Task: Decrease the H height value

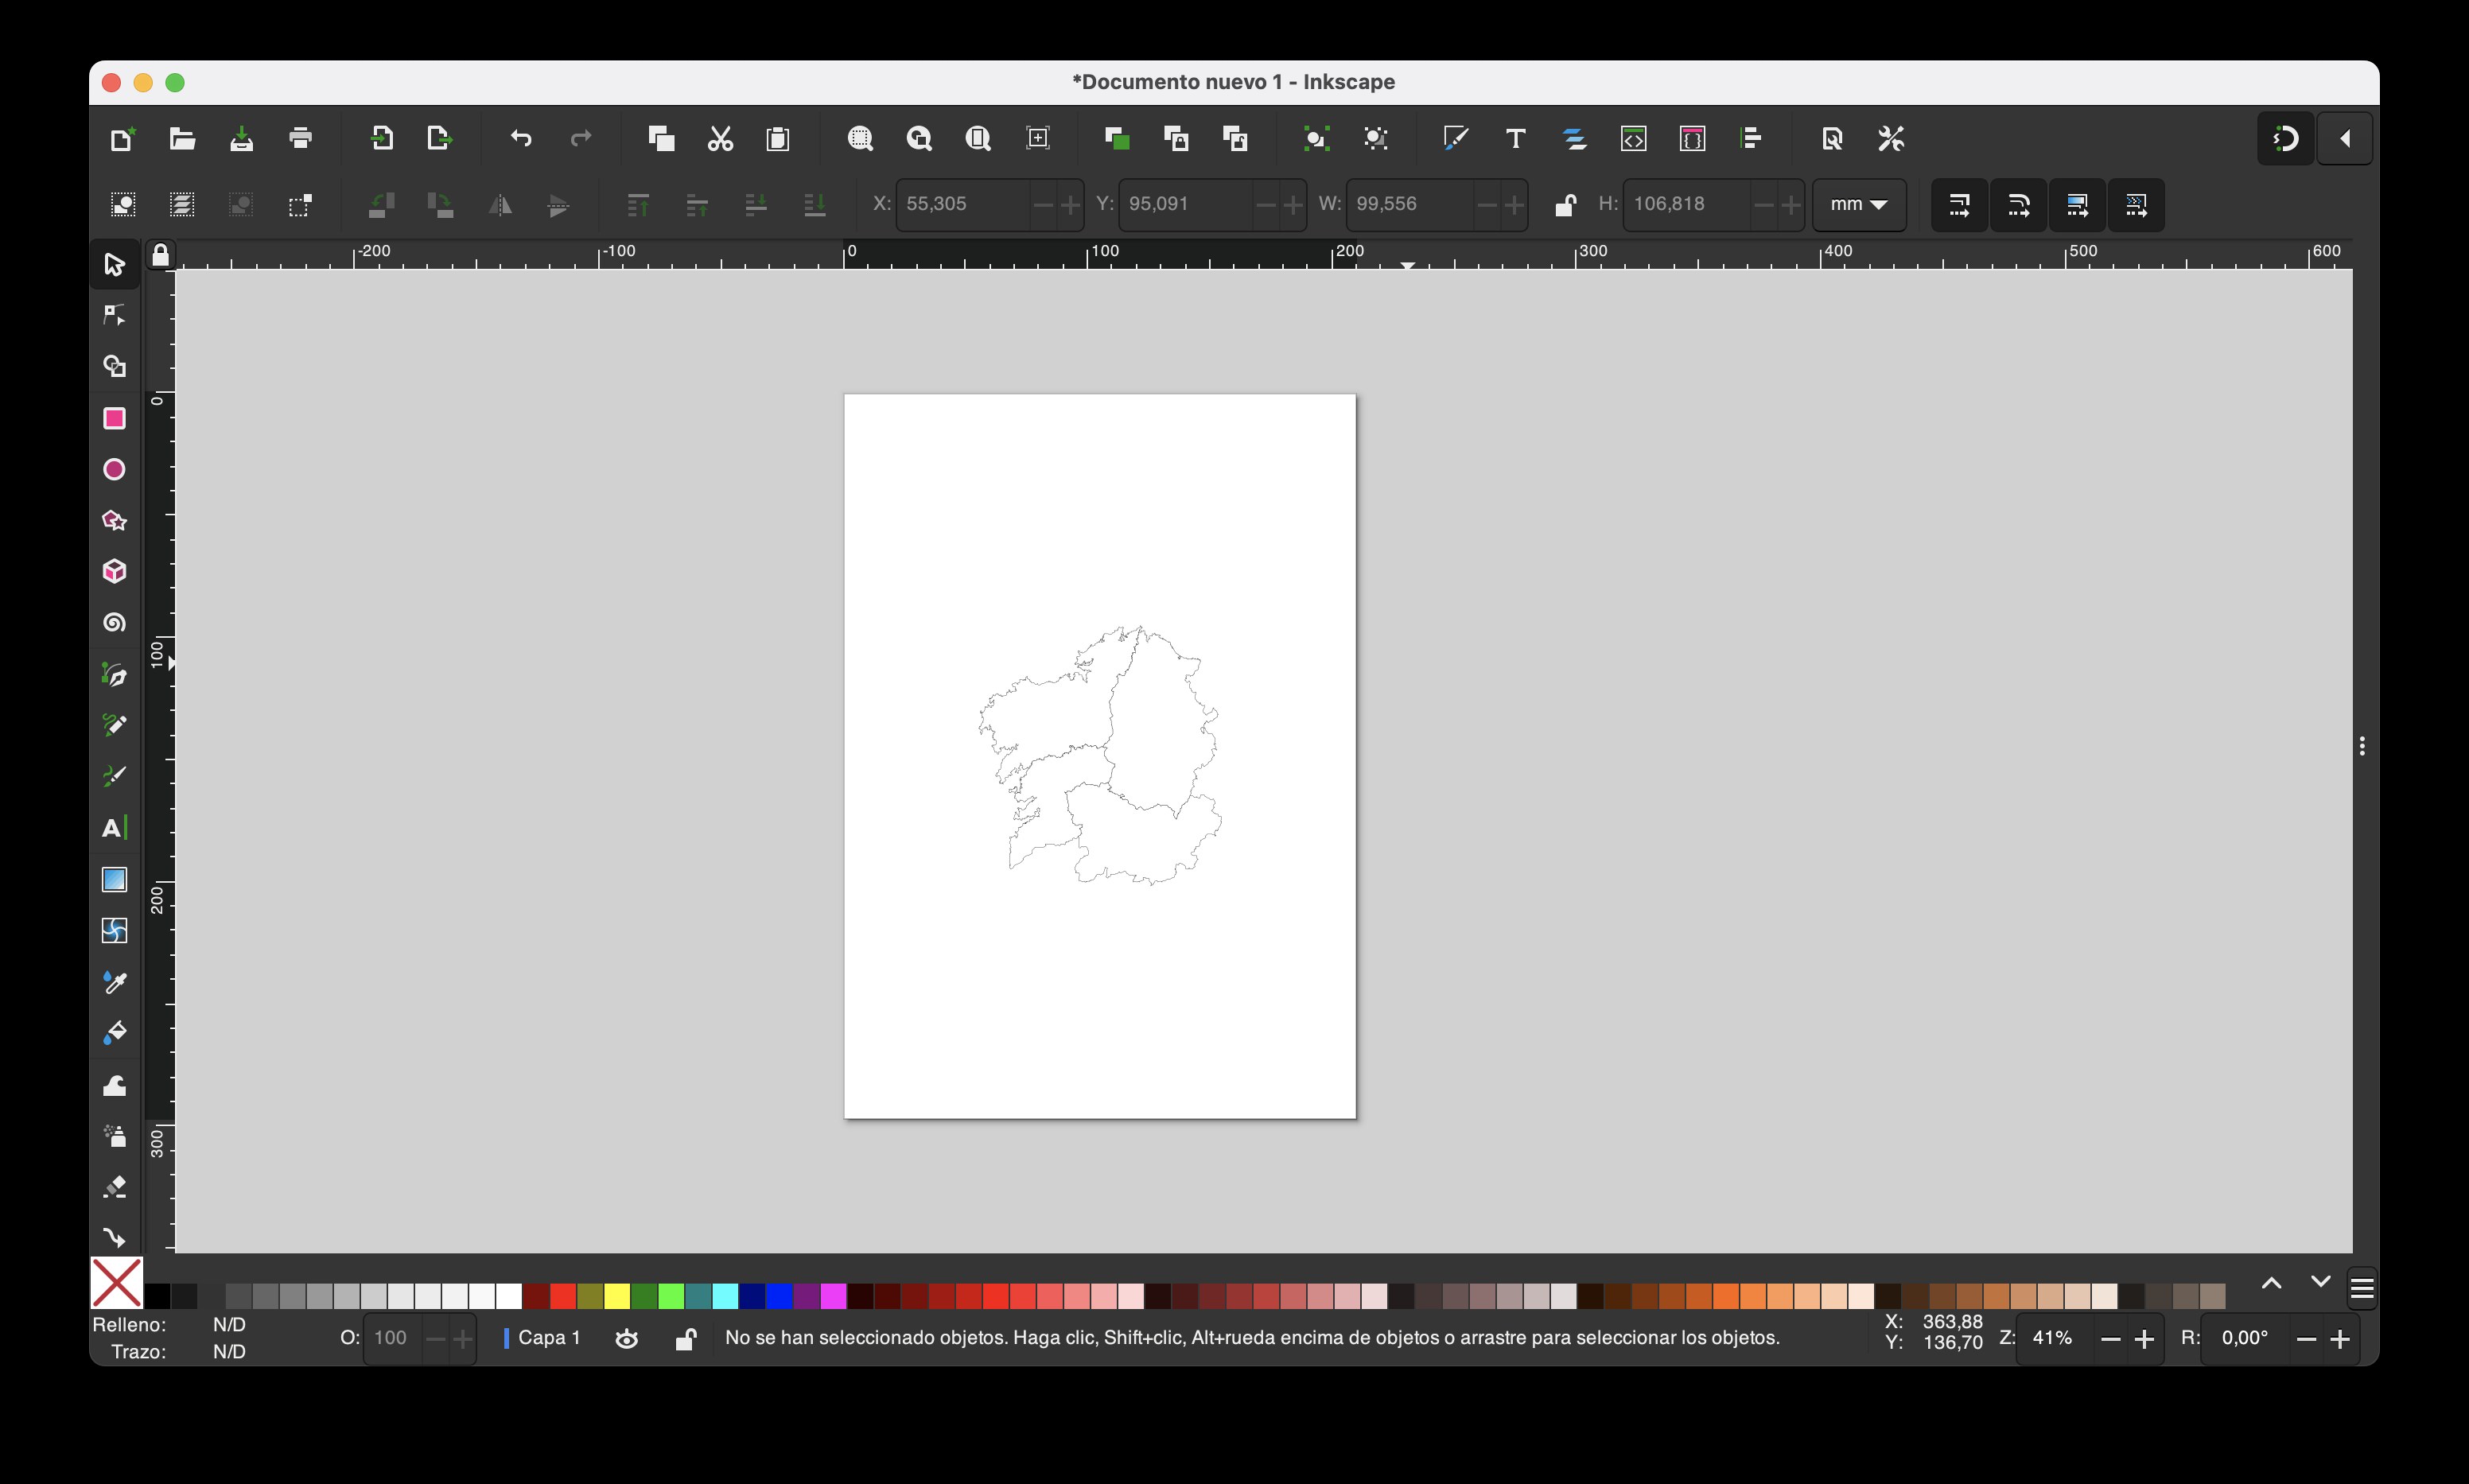Action: 1764,204
